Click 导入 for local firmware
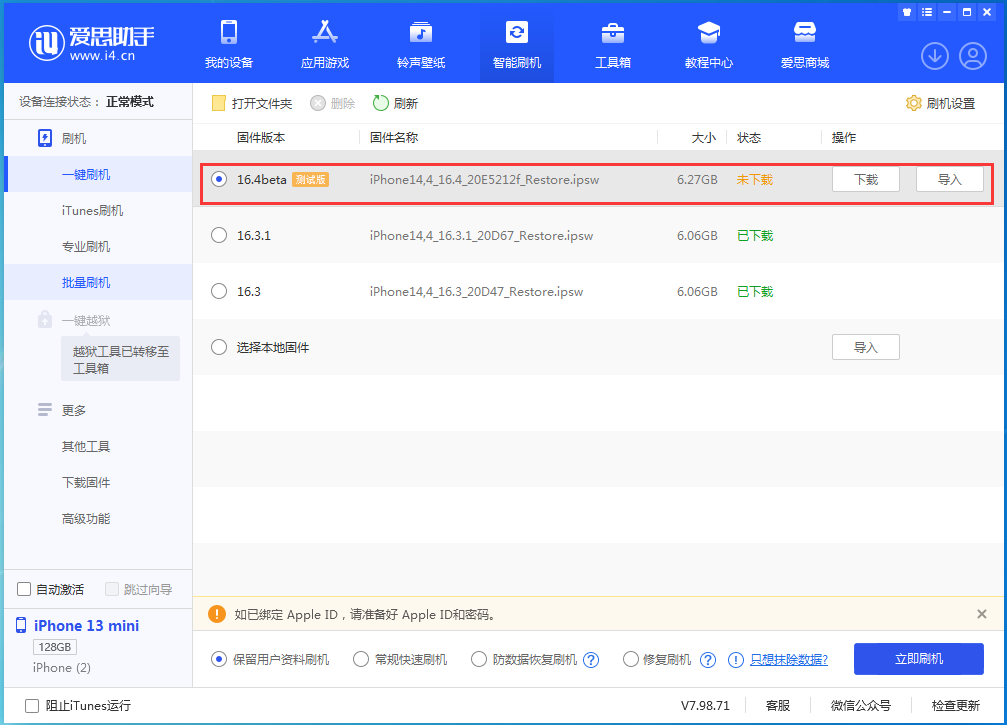1007x725 pixels. click(866, 347)
